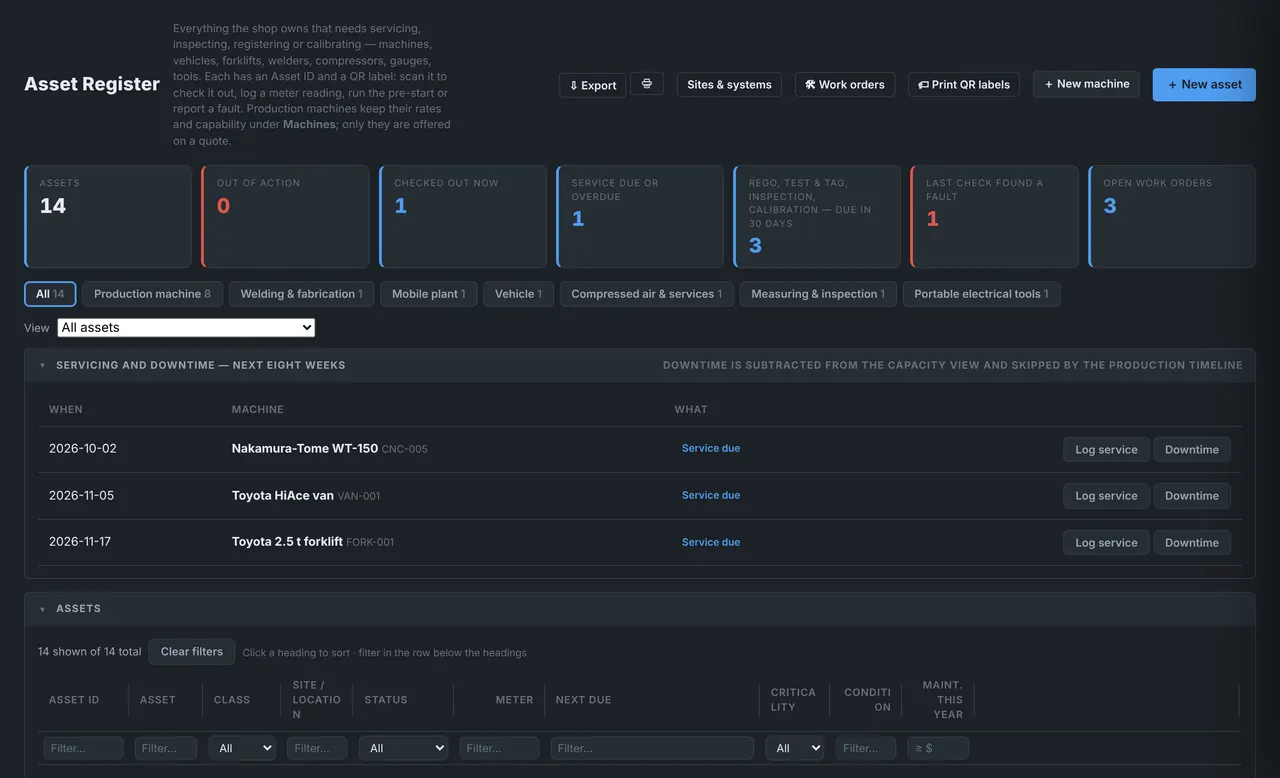Click the printer icon button
Viewport: 1280px width, 778px height.
[x=647, y=84]
